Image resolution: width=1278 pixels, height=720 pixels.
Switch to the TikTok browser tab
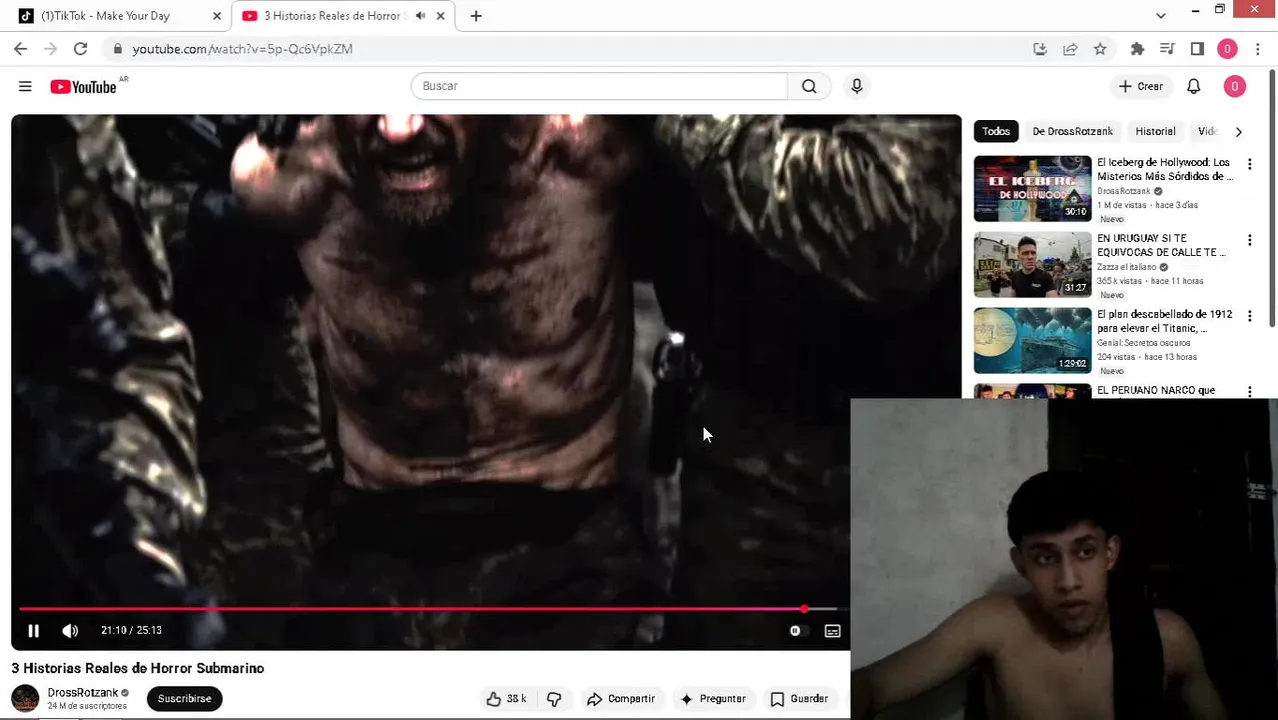[x=118, y=16]
